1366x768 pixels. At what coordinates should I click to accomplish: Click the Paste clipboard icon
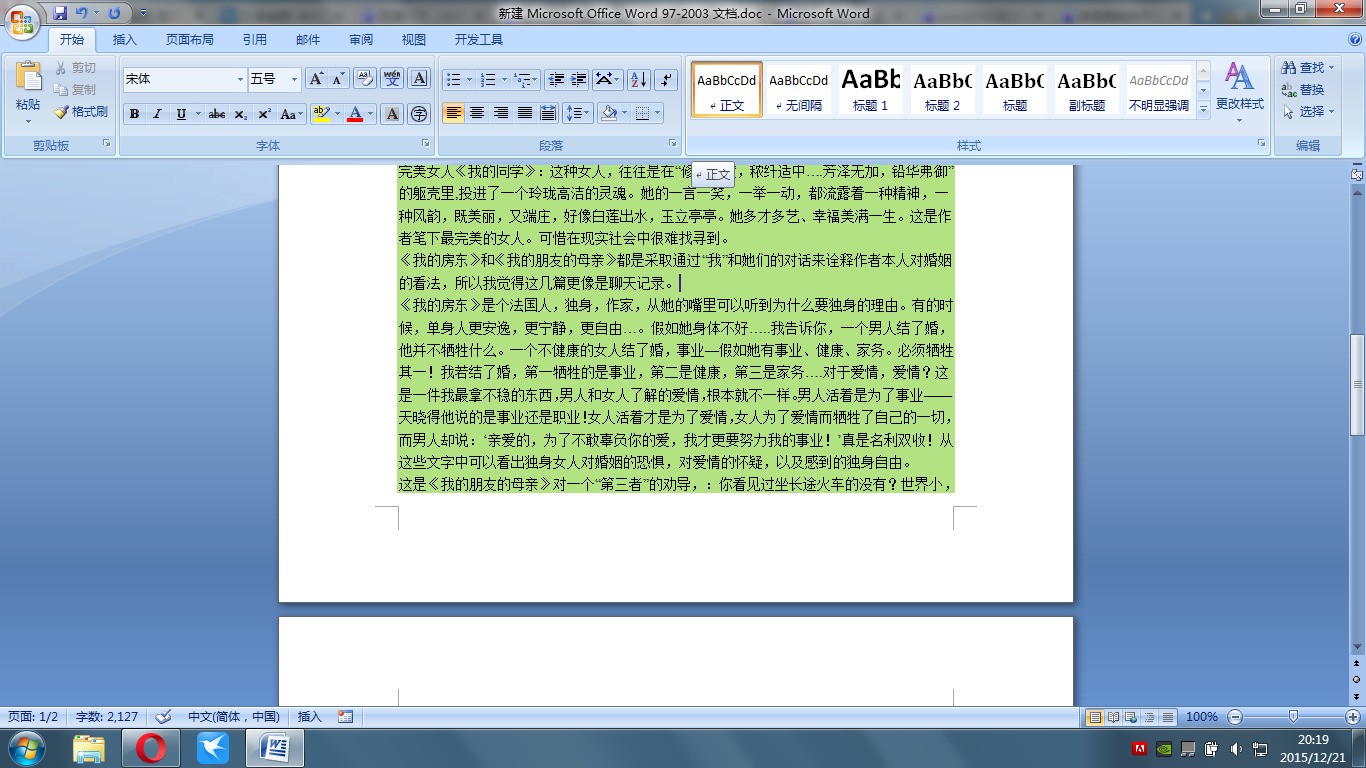[28, 78]
